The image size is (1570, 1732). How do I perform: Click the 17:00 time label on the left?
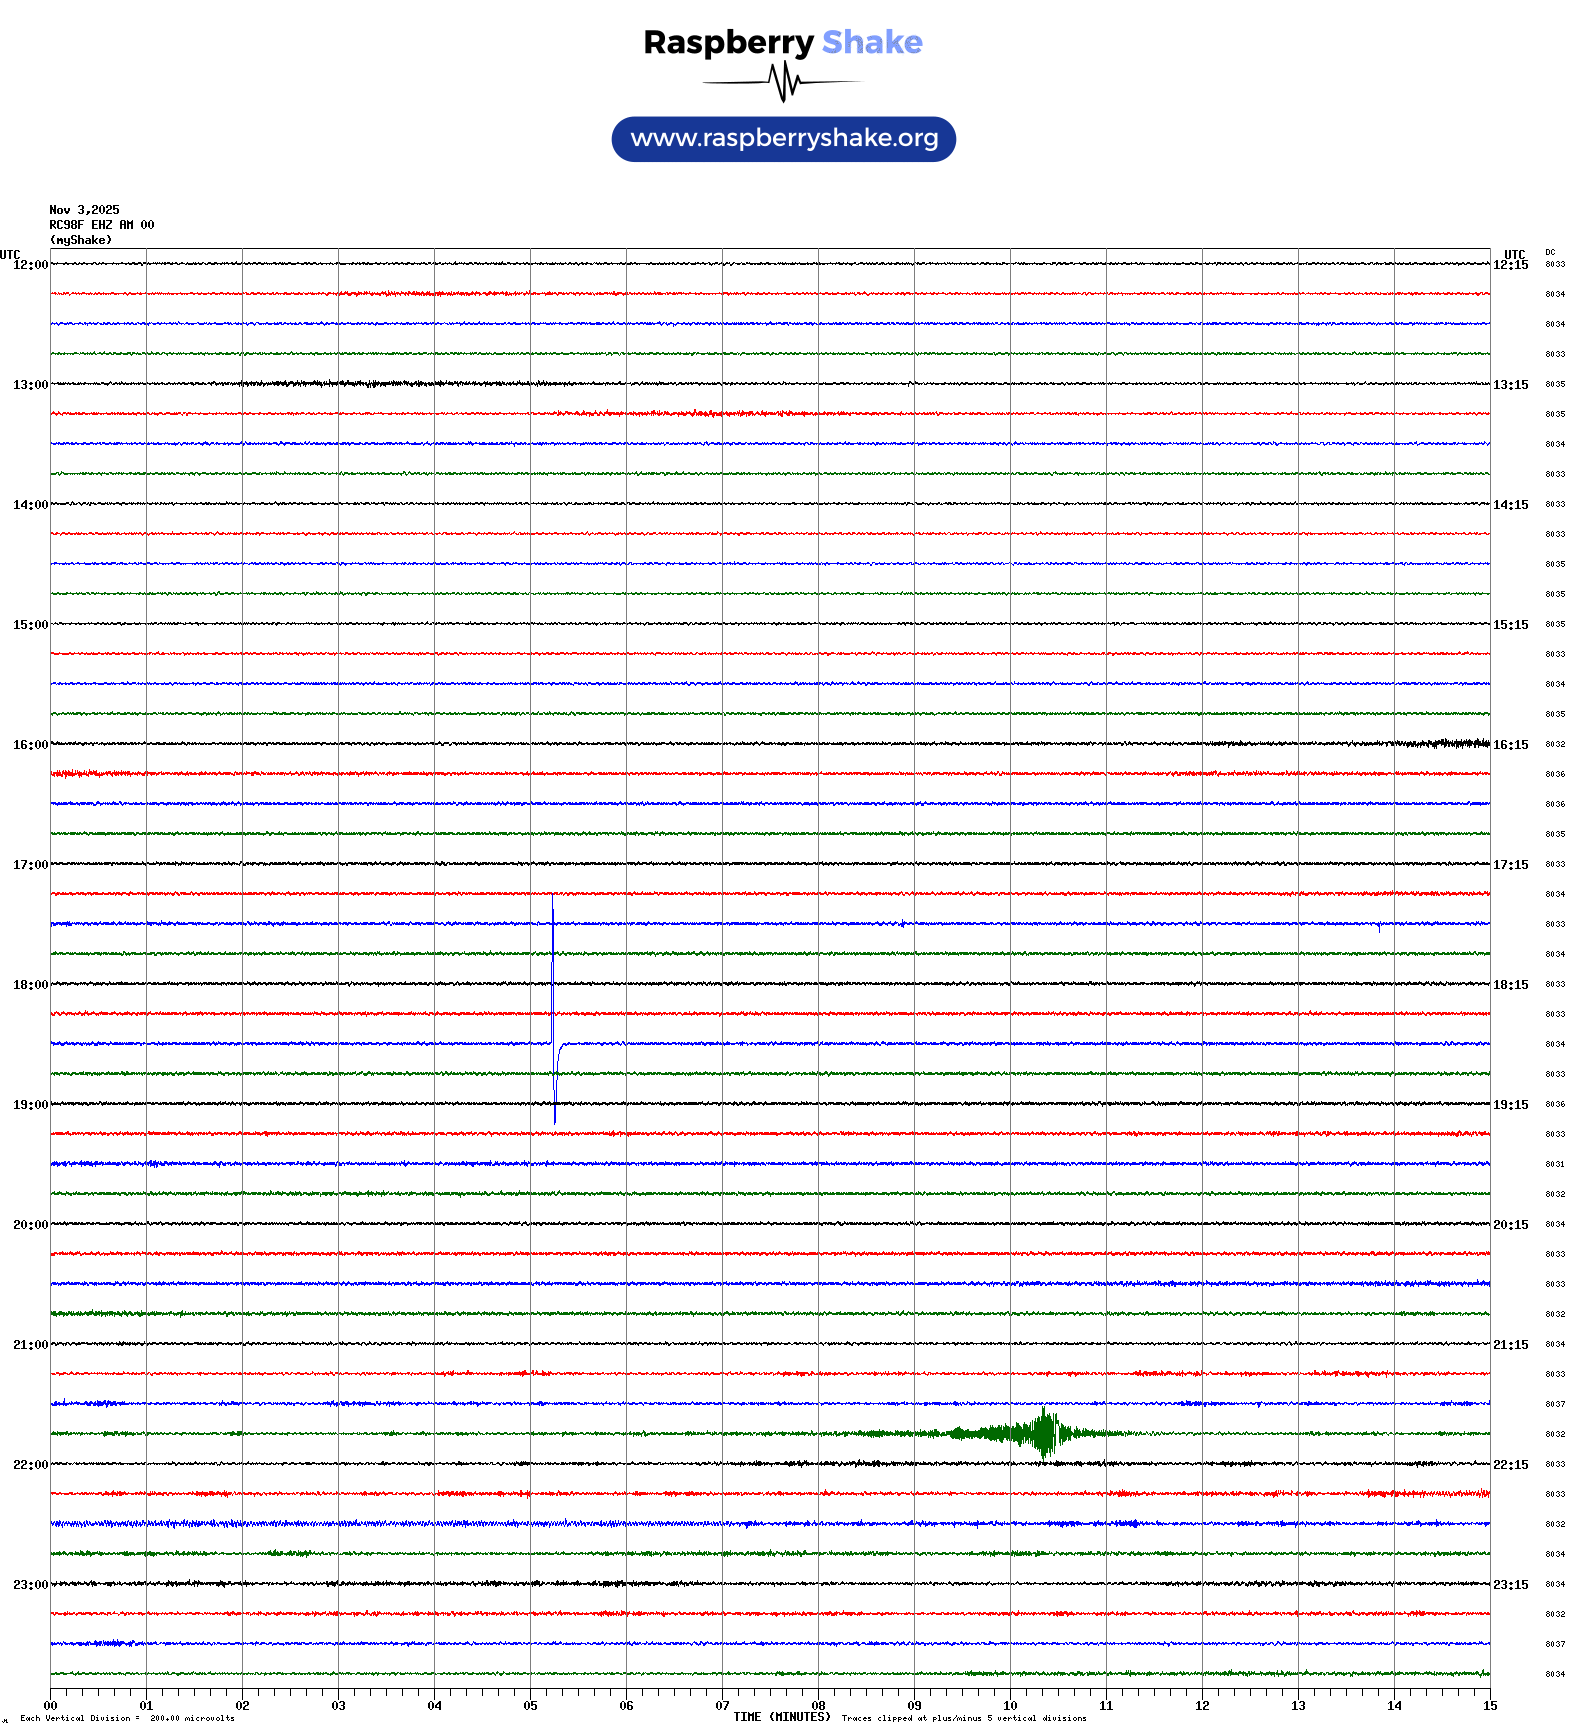pos(30,865)
